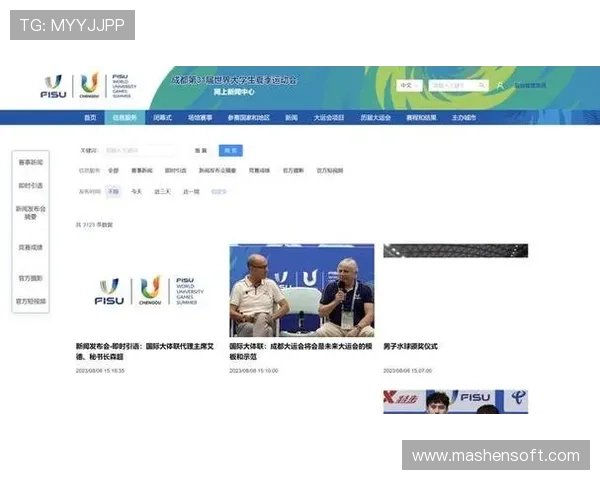Click the user account icon in the header
The height and width of the screenshot is (480, 600).
pos(500,86)
